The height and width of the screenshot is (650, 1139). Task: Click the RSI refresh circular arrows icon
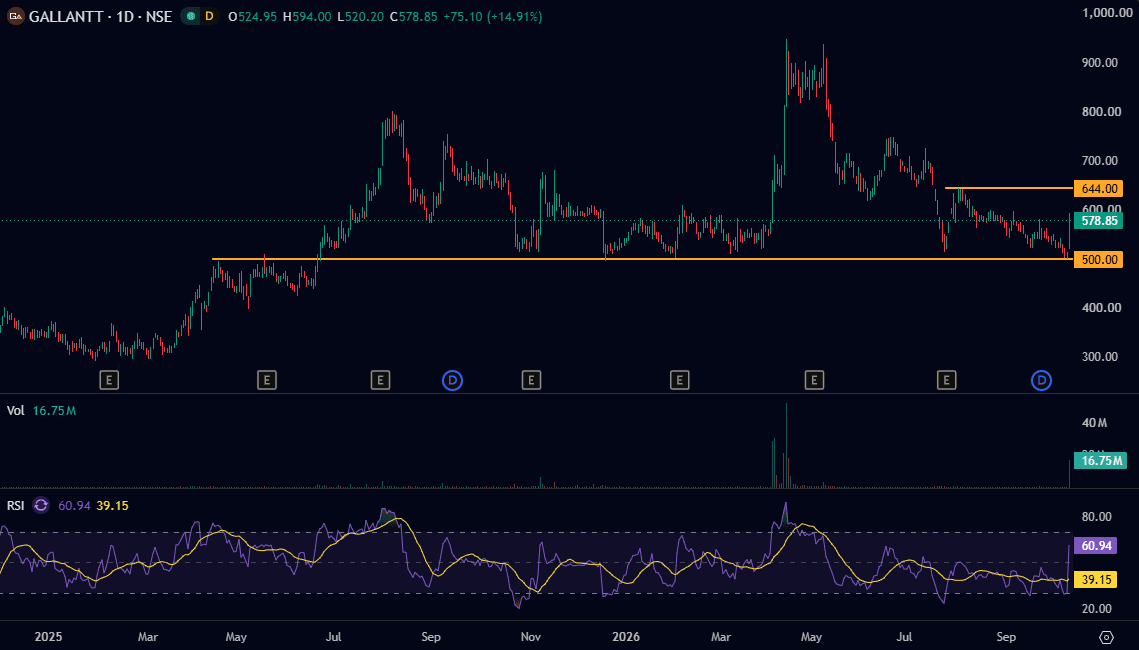coord(41,505)
